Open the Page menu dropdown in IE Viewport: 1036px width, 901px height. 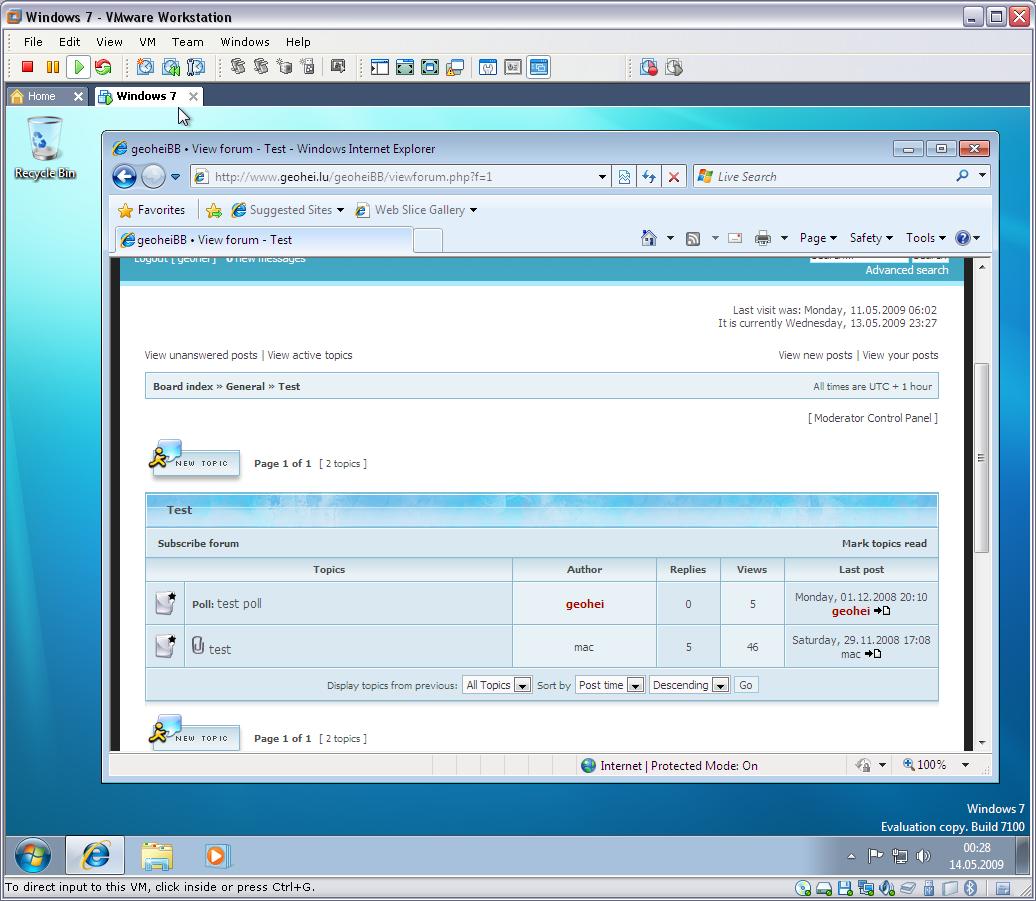tap(818, 238)
